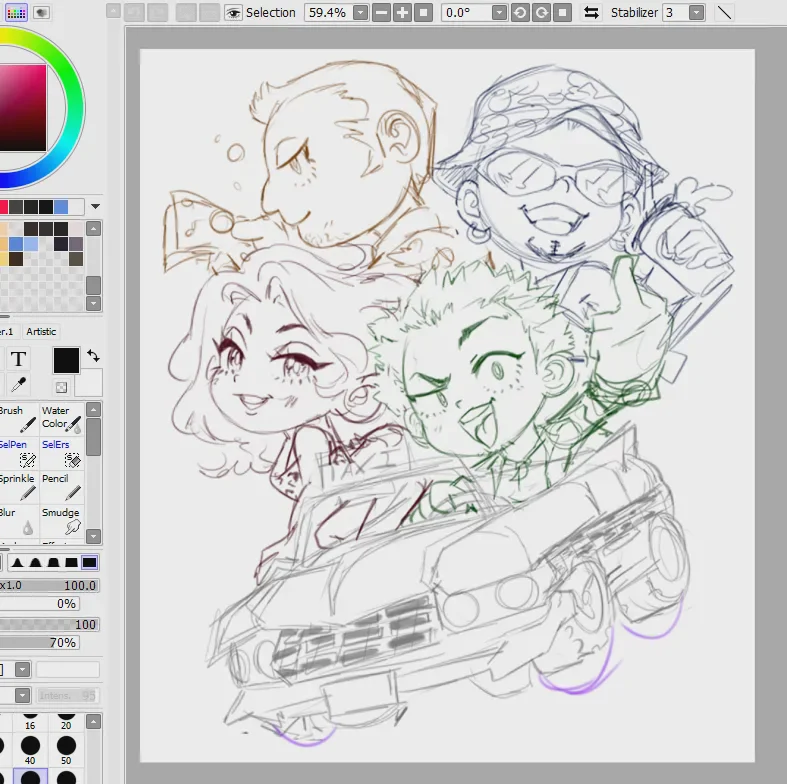
Task: Select the Text tool
Action: (x=19, y=359)
